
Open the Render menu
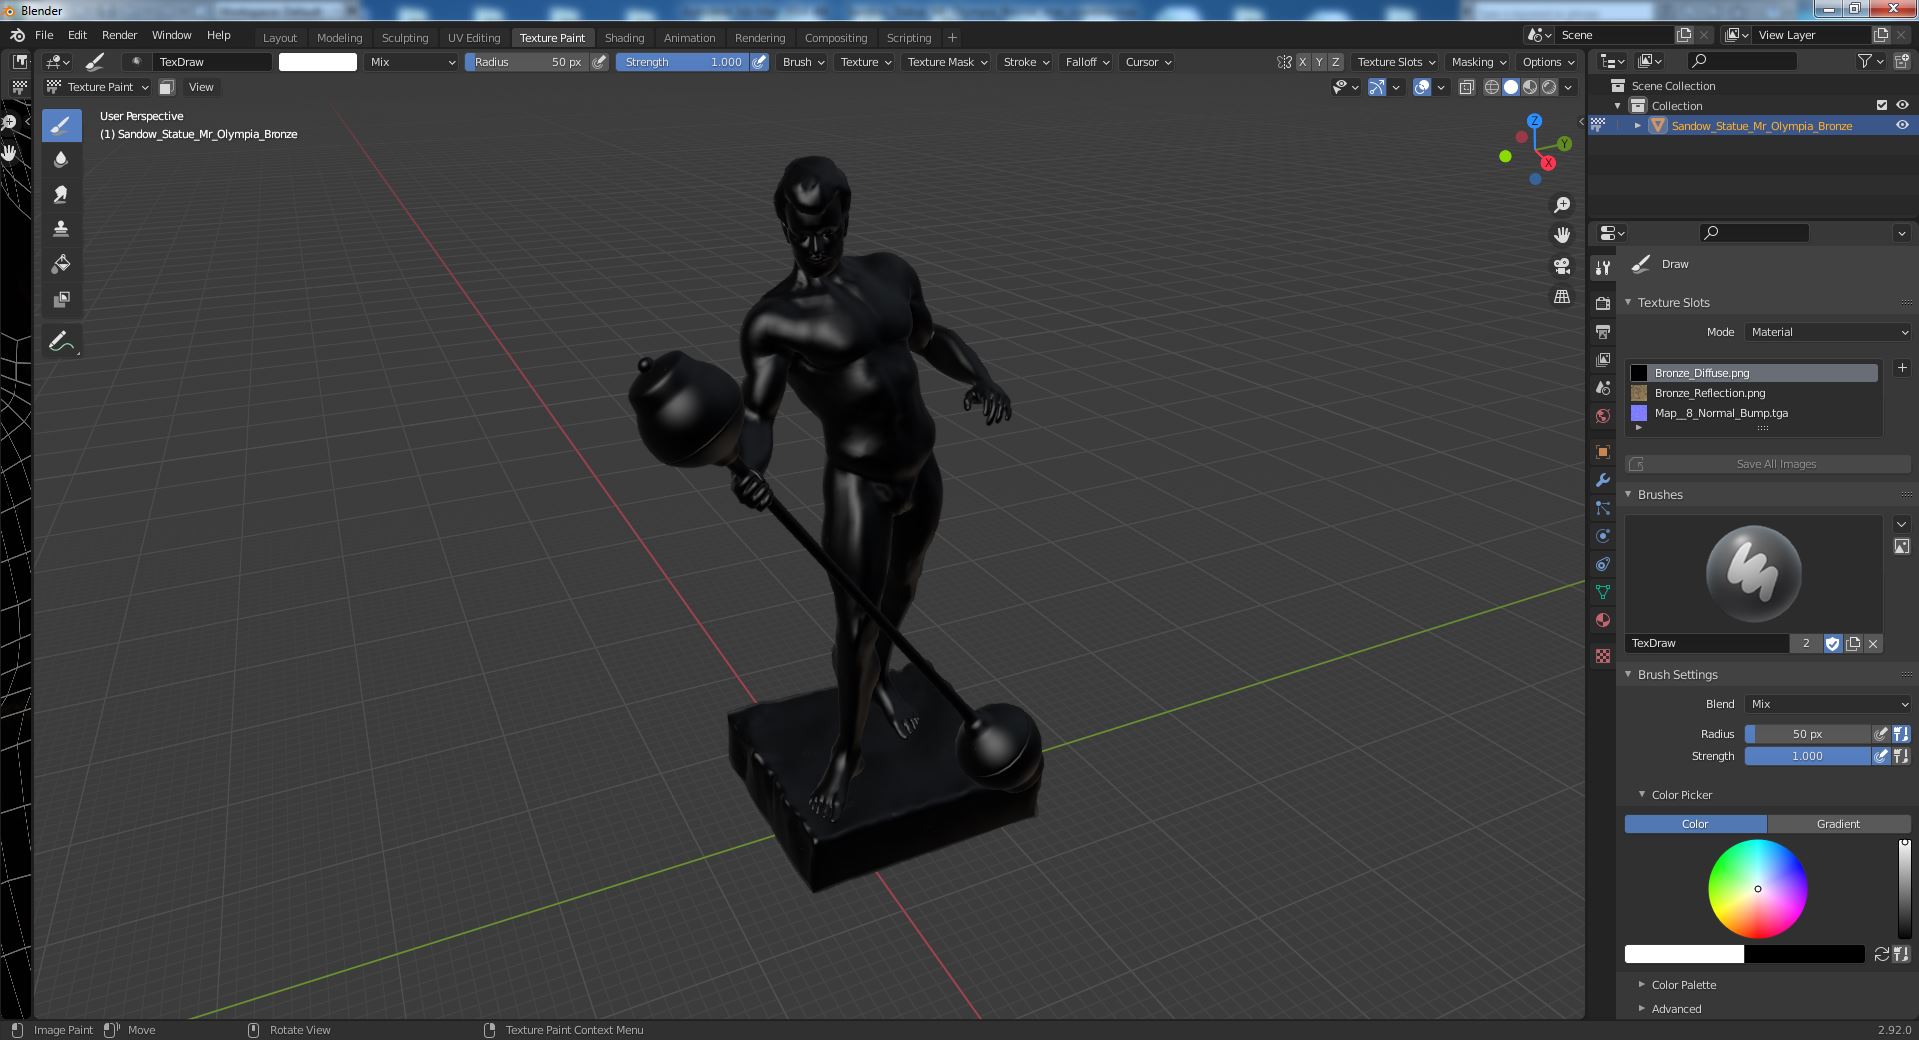point(119,35)
